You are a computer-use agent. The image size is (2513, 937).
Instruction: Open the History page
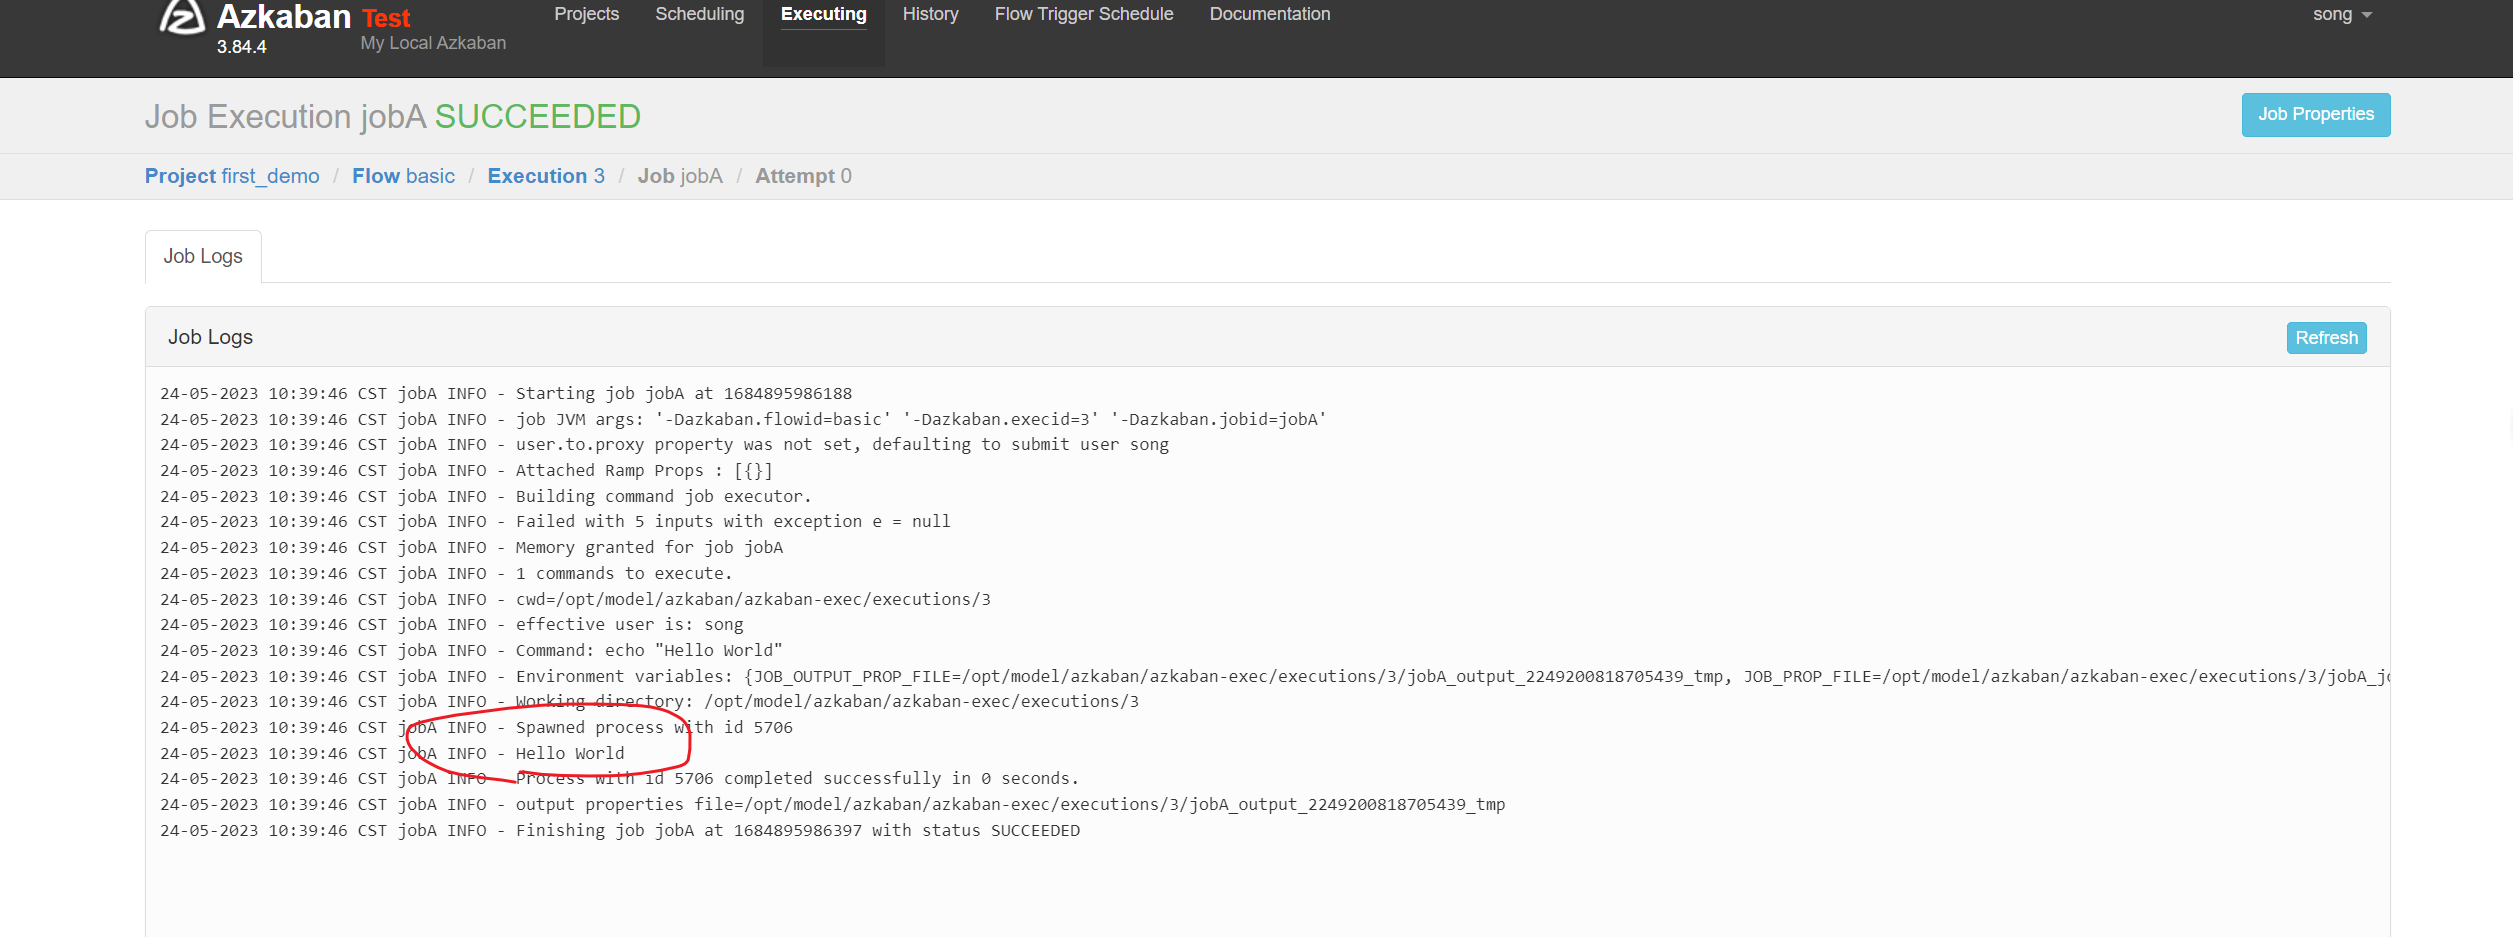click(x=931, y=14)
